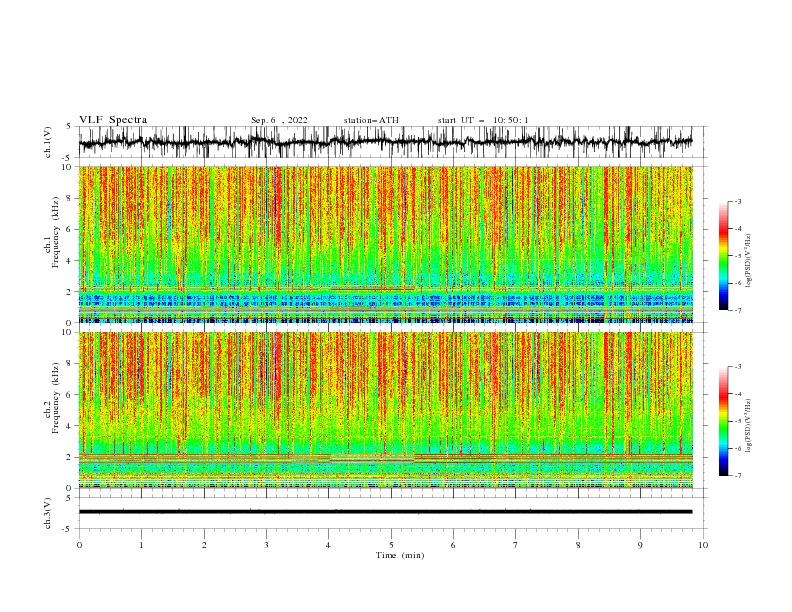Click ch.2 frequency axis tick "4"
The height and width of the screenshot is (612, 792).
(x=70, y=426)
